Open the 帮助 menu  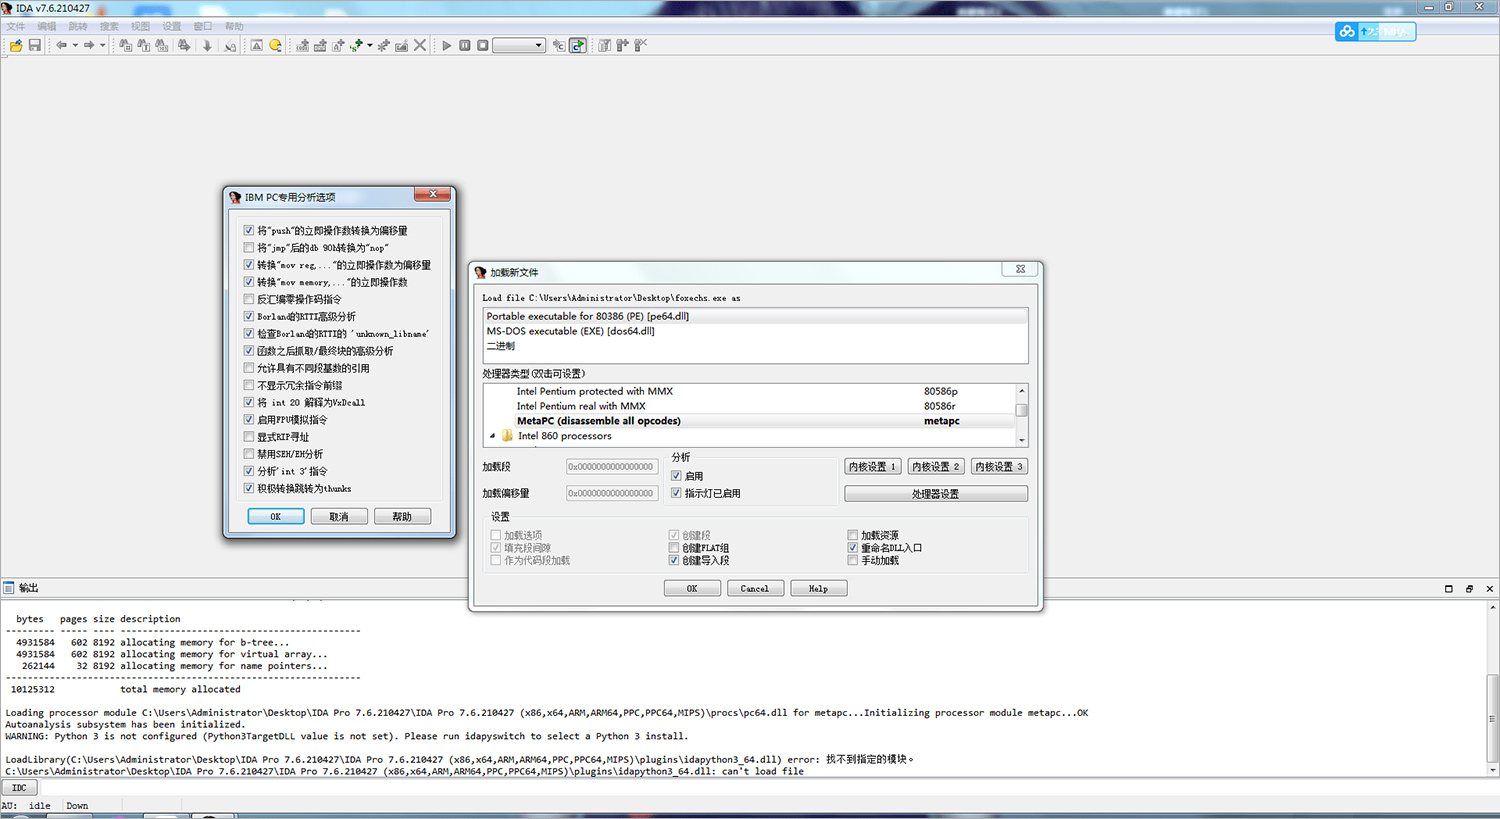[234, 26]
